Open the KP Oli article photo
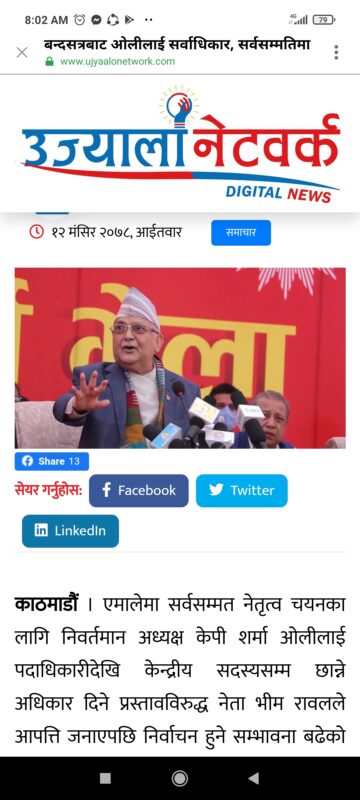This screenshot has height=800, width=360. point(180,358)
